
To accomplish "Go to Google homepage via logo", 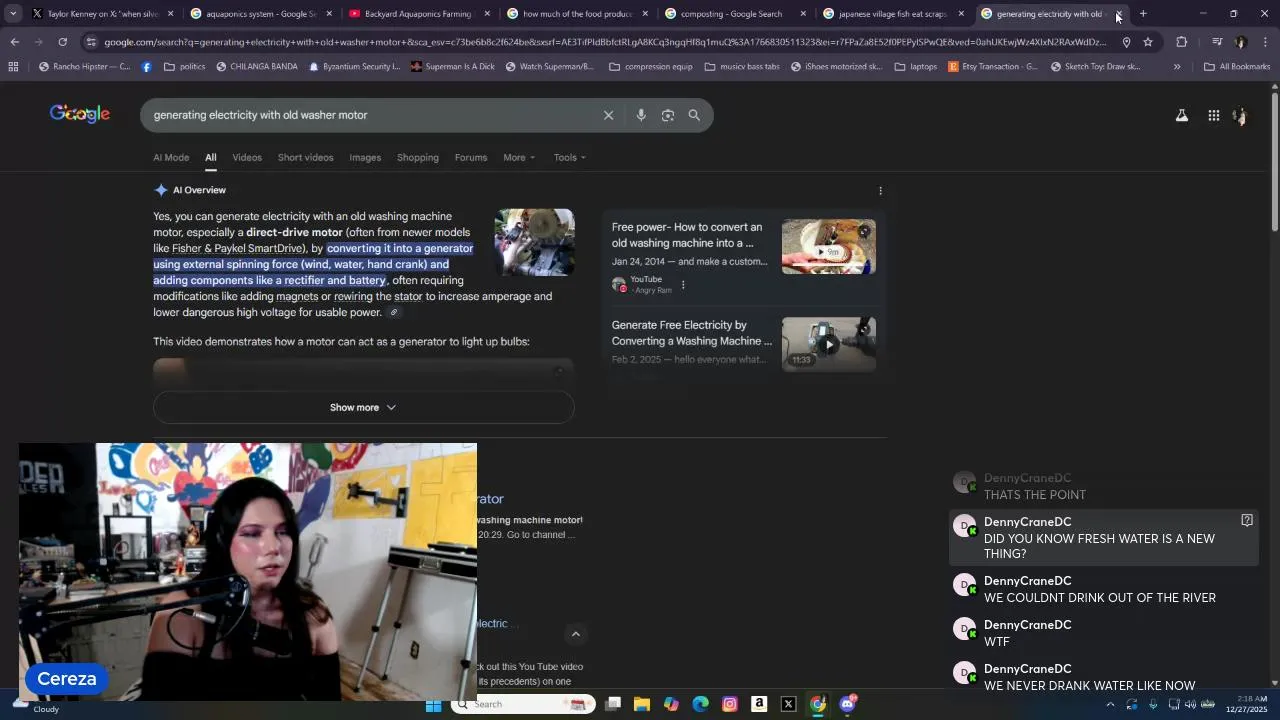I will (80, 114).
